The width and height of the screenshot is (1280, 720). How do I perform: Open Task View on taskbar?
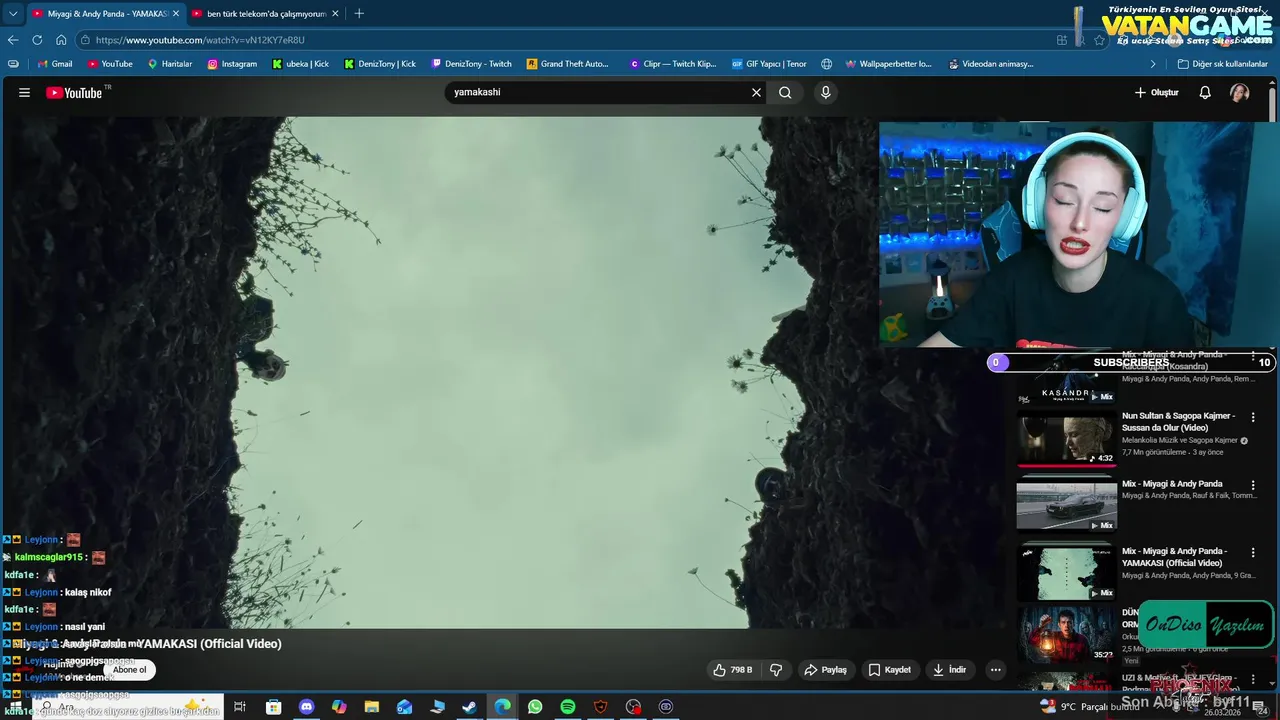[240, 707]
